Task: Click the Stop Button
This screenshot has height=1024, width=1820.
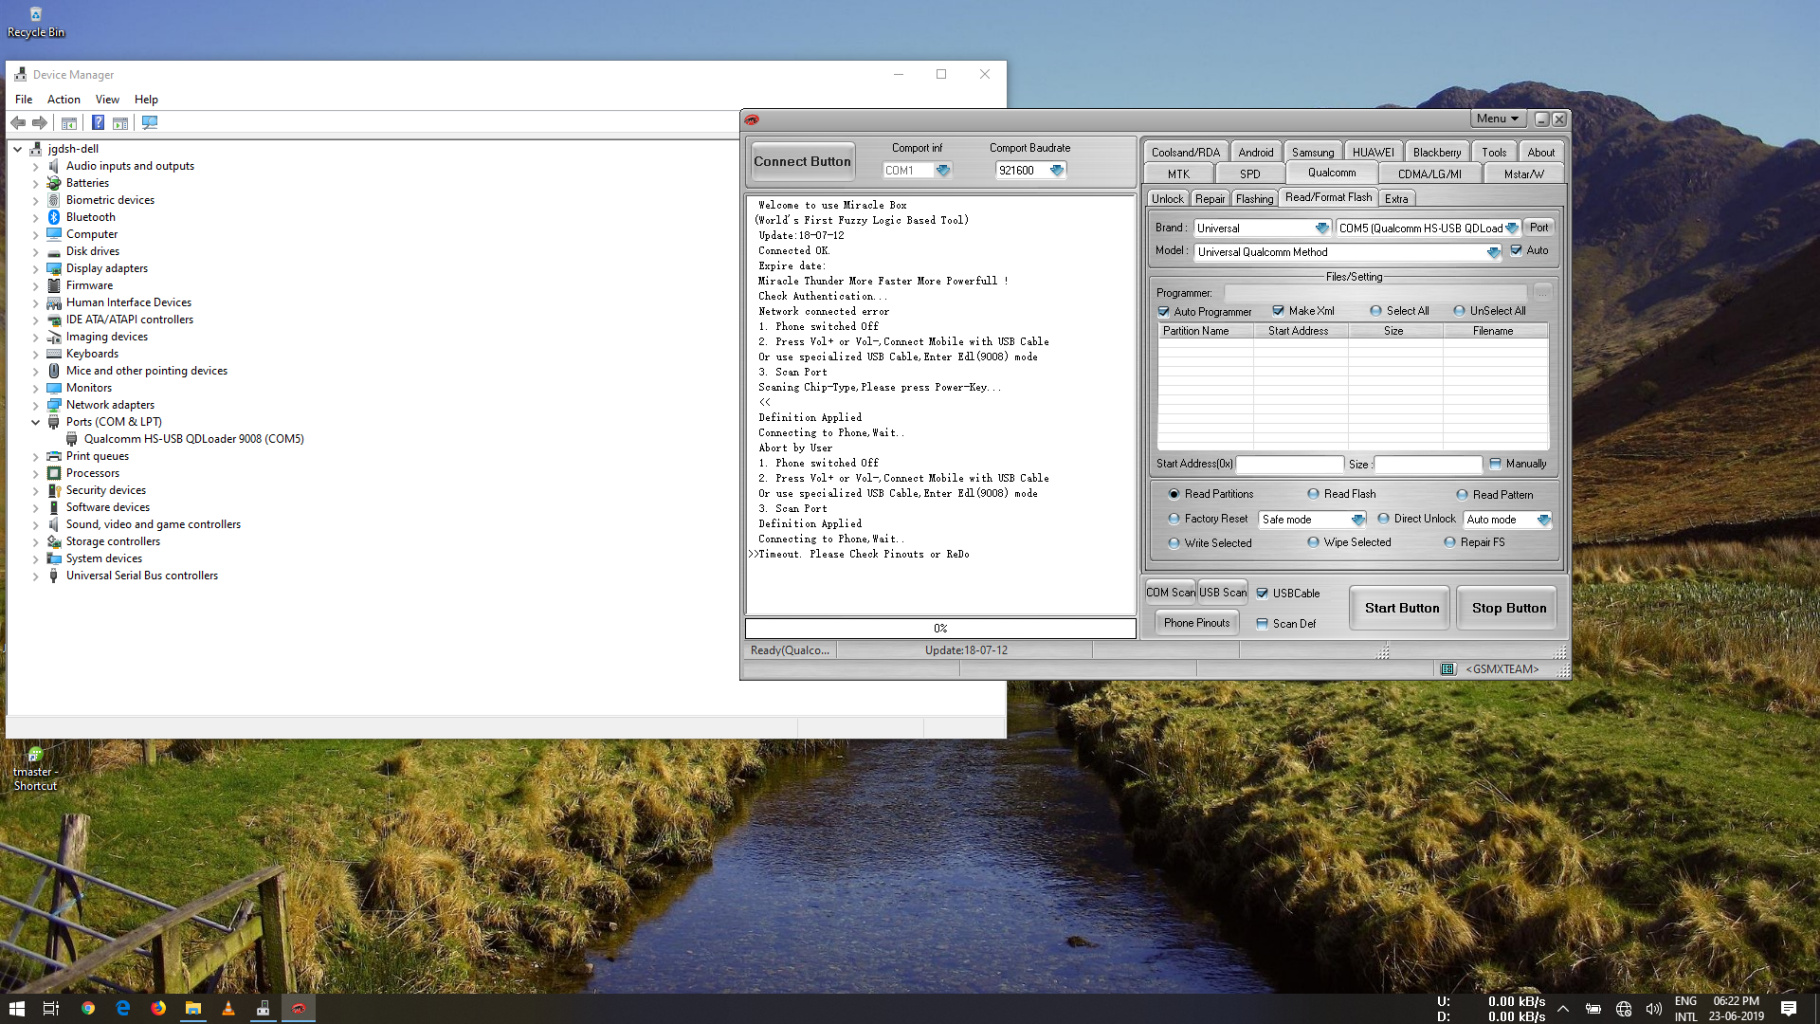Action: [x=1508, y=608]
